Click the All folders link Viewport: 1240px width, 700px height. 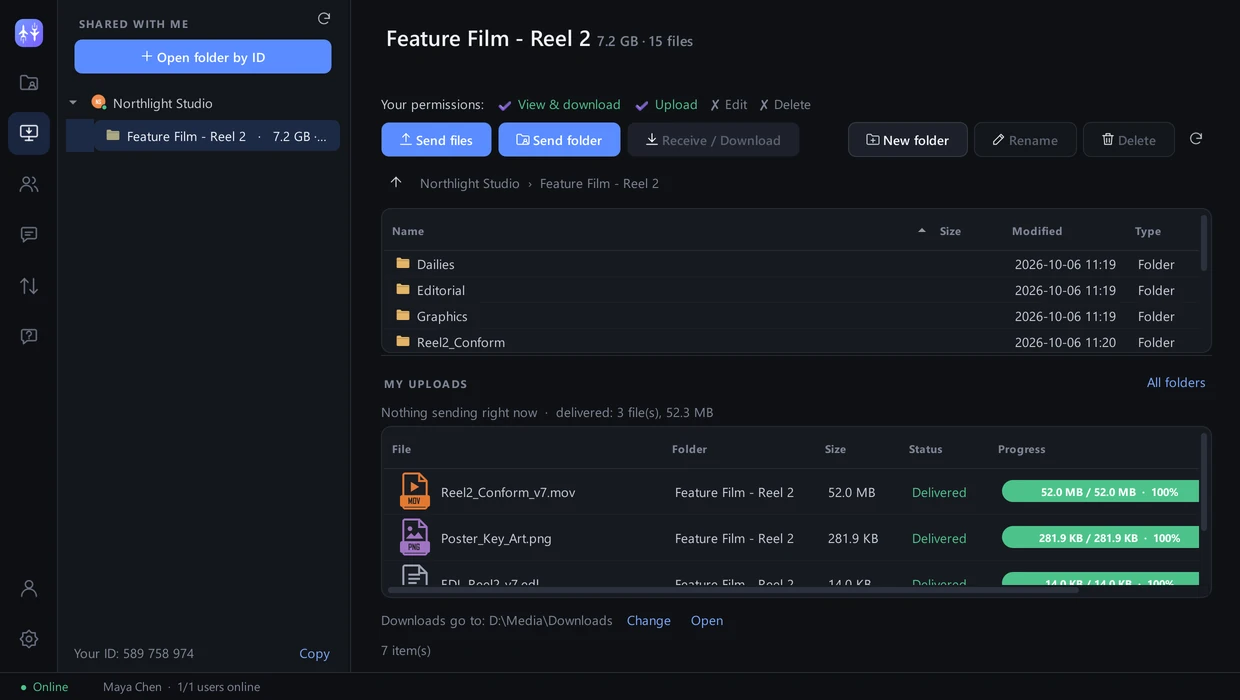tap(1176, 382)
